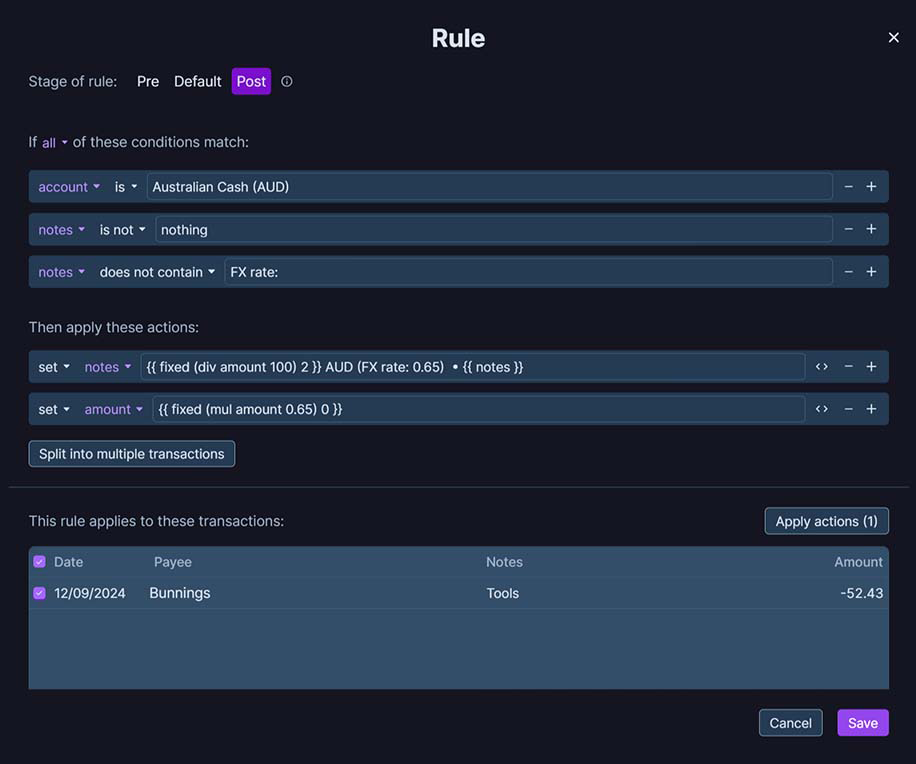The width and height of the screenshot is (916, 764).
Task: Close the Rule dialog with X
Action: pyautogui.click(x=893, y=38)
